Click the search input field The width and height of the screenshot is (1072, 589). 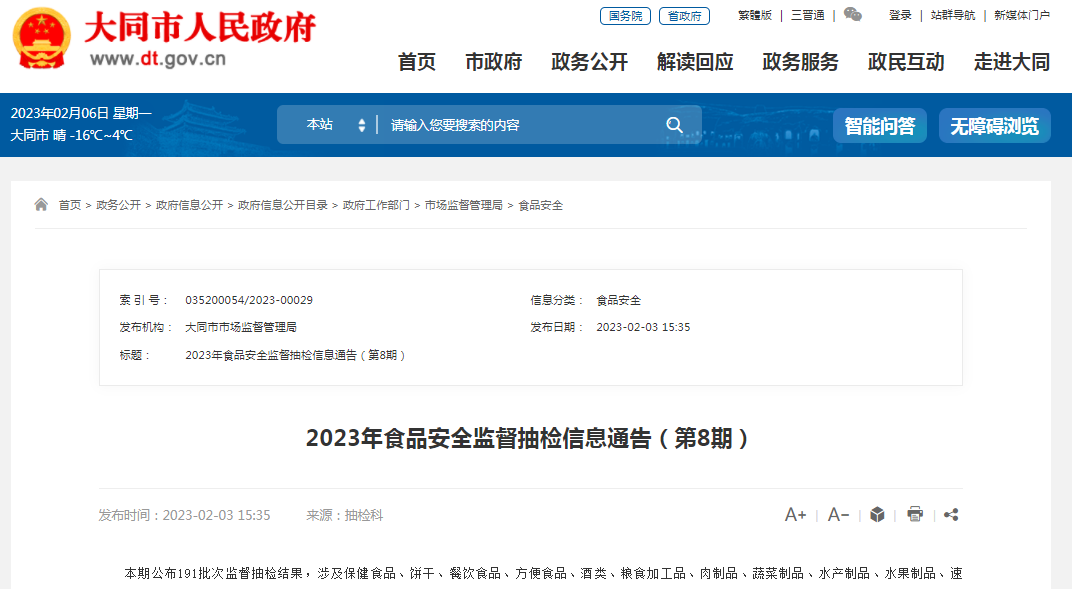[x=520, y=125]
